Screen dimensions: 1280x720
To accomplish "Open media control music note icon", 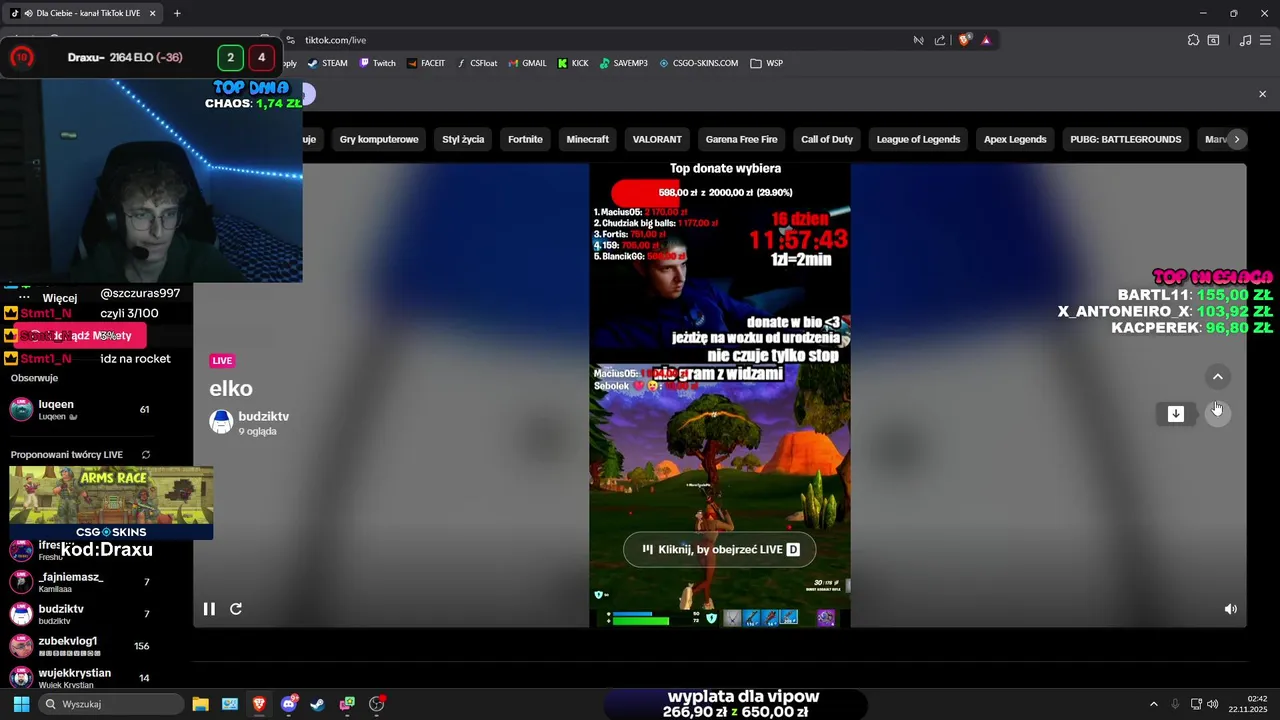I will pos(1245,40).
